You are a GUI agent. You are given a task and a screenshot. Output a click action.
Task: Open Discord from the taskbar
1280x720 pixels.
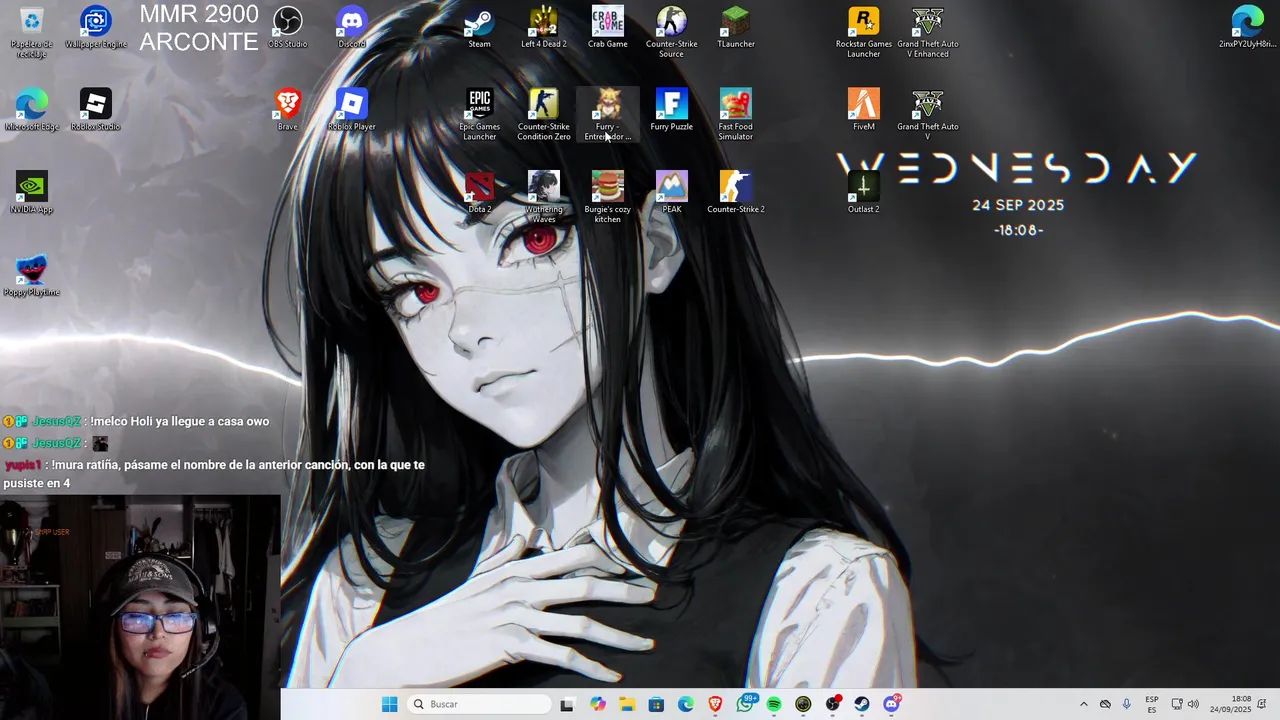[x=891, y=704]
